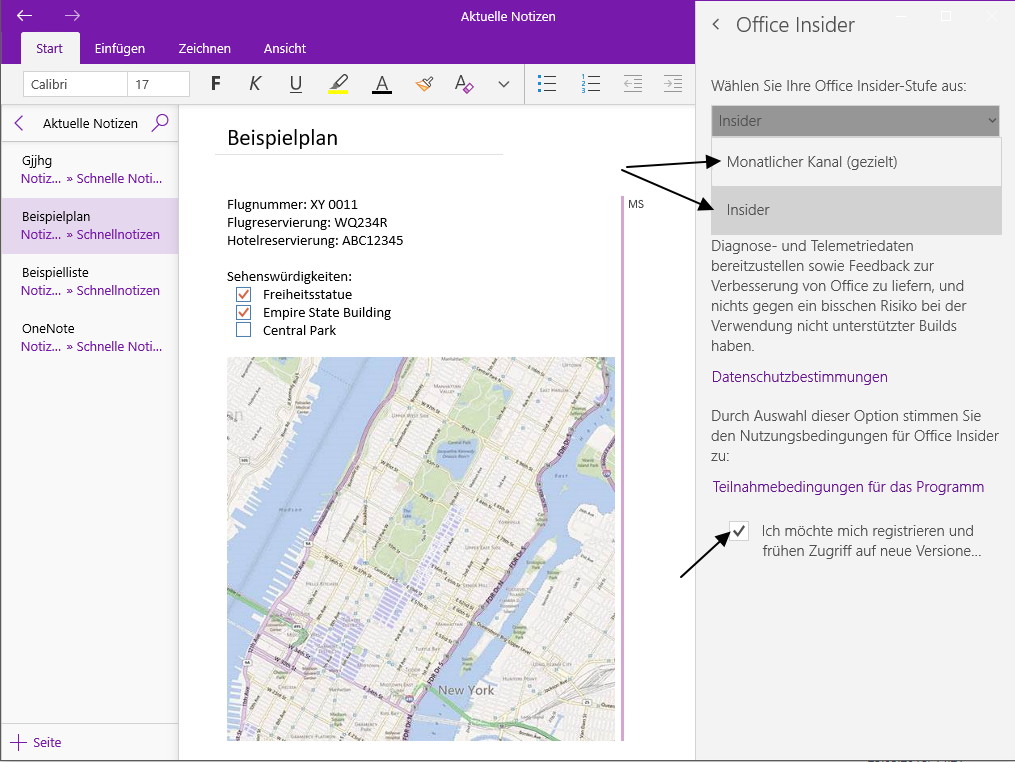Viewport: 1015px width, 762px height.
Task: Increase the paragraph indent
Action: (673, 84)
